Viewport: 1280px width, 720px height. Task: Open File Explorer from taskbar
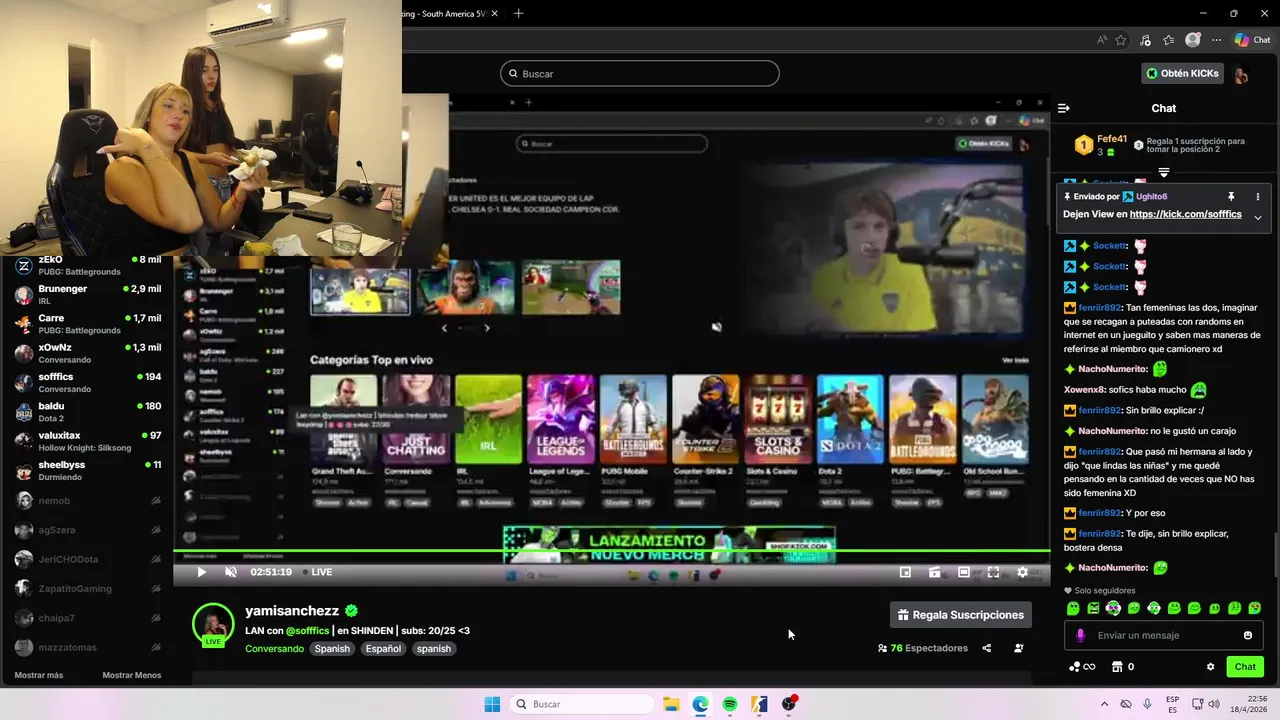(x=670, y=704)
